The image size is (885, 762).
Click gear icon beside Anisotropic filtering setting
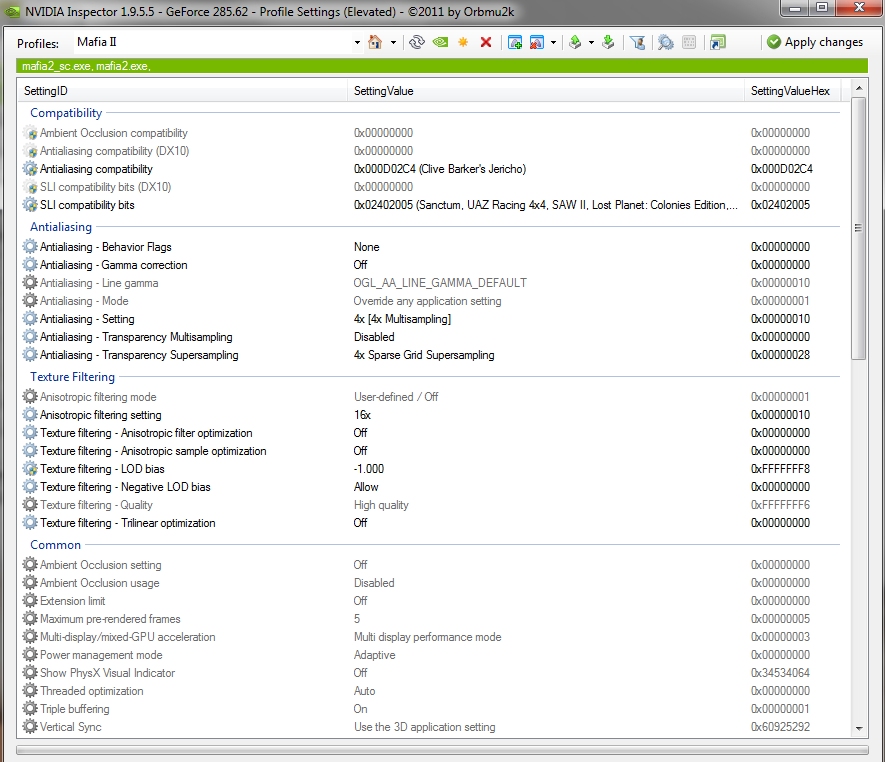(30, 415)
